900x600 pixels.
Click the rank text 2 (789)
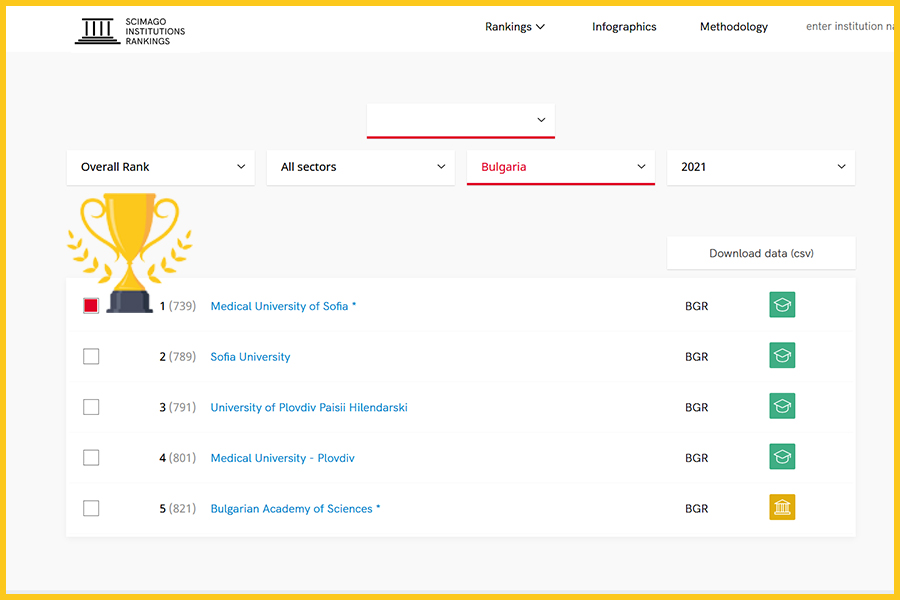177,357
